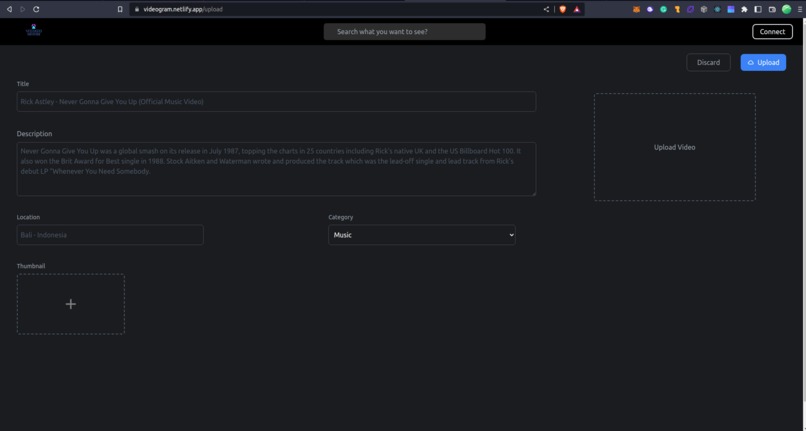Screen dimensions: 806x431
Task: Open the MetaMask fox extension
Action: click(636, 9)
